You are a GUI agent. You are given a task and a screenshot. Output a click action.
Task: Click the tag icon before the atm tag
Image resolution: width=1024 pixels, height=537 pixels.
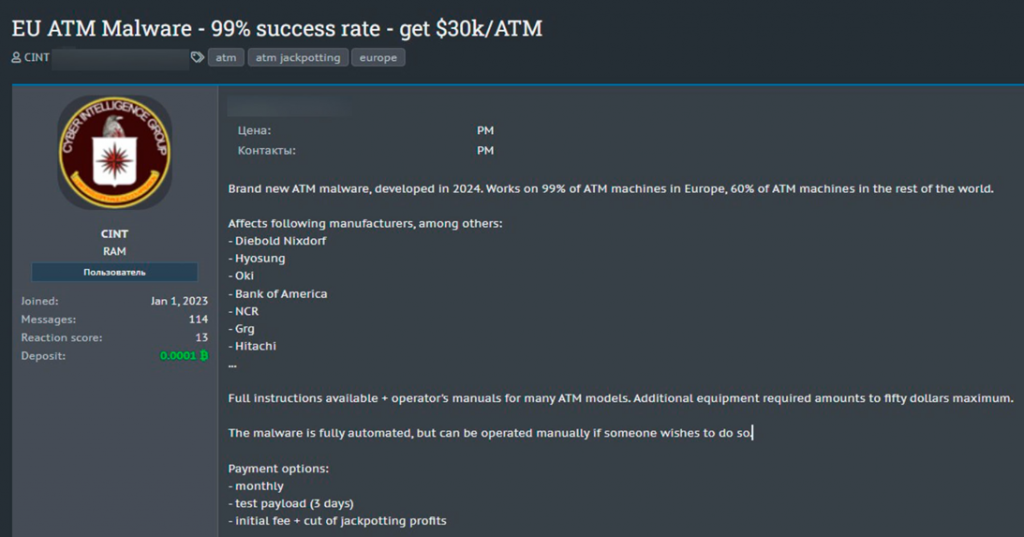197,58
